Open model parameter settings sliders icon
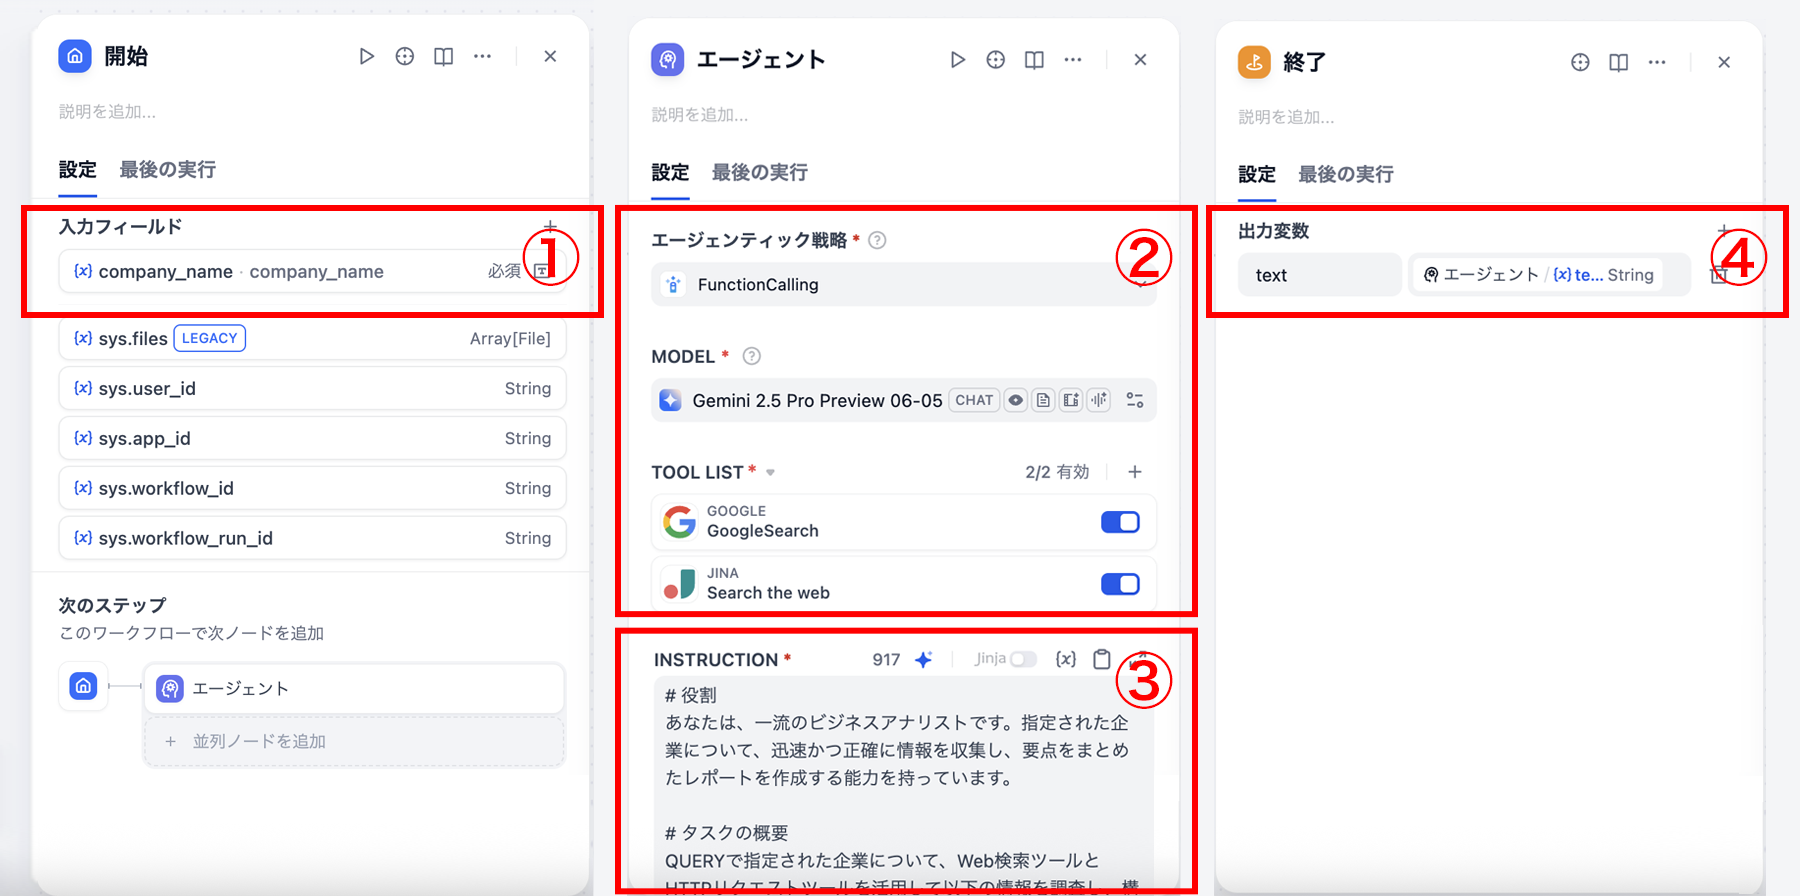The image size is (1800, 896). (x=1135, y=400)
